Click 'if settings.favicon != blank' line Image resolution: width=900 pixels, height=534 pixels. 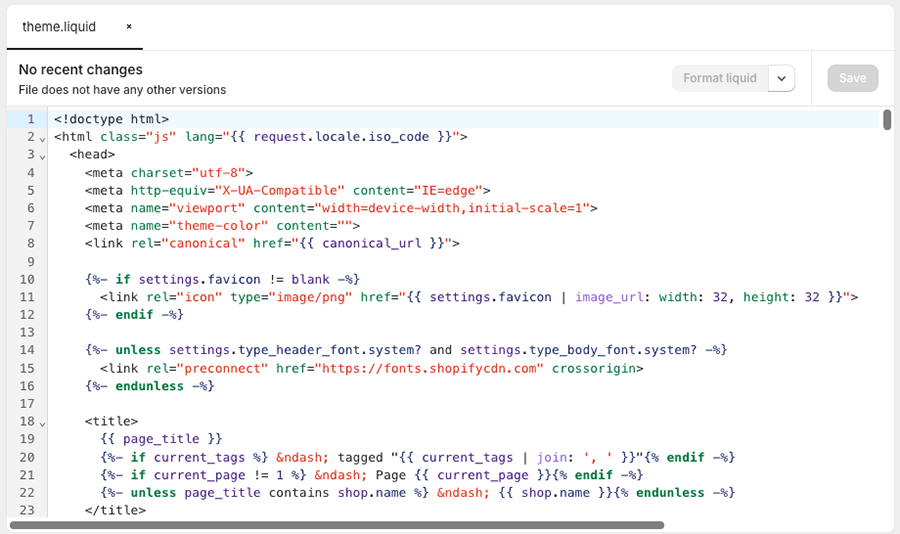coord(222,279)
